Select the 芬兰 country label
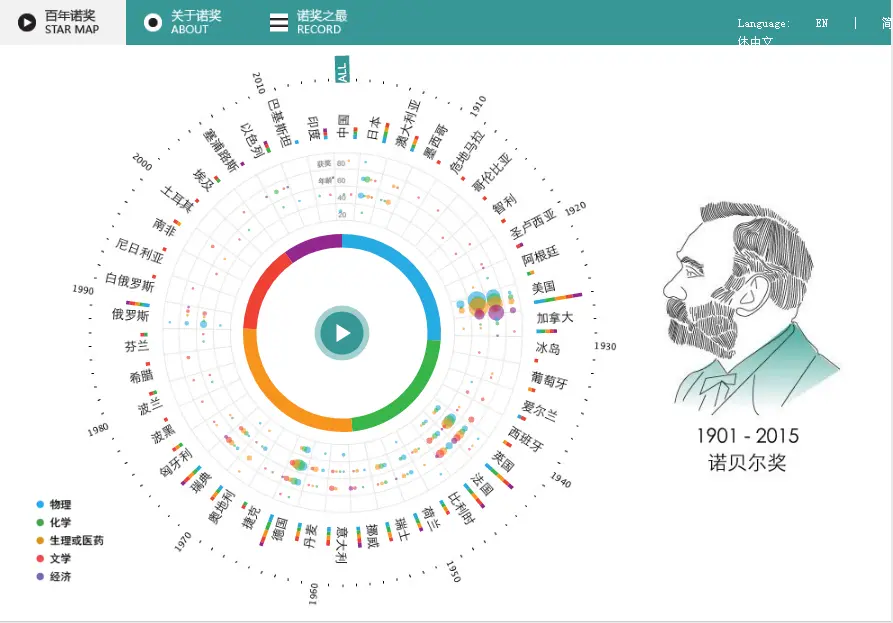Image resolution: width=893 pixels, height=623 pixels. 137,345
